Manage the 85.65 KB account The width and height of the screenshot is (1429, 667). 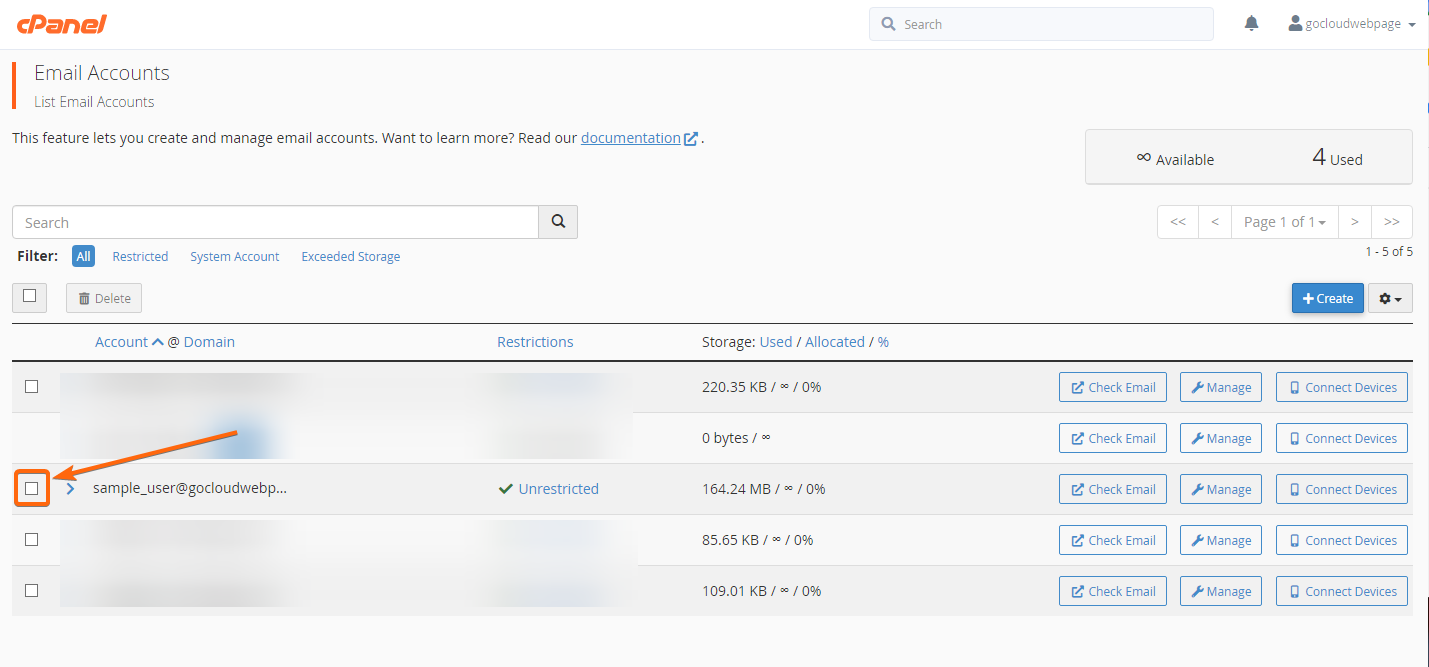(x=1221, y=540)
